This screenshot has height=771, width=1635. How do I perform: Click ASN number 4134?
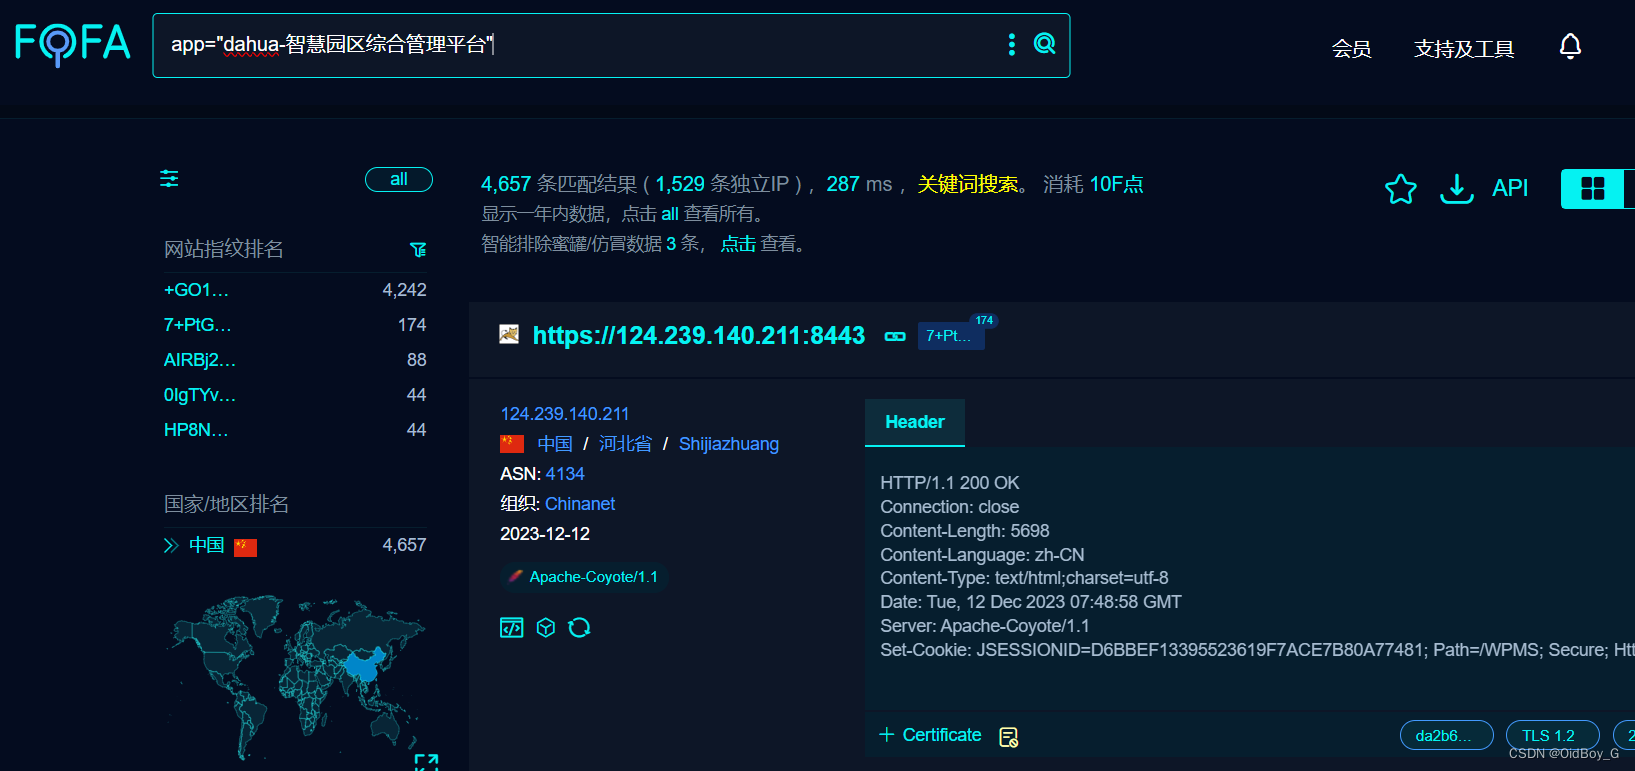pos(565,474)
